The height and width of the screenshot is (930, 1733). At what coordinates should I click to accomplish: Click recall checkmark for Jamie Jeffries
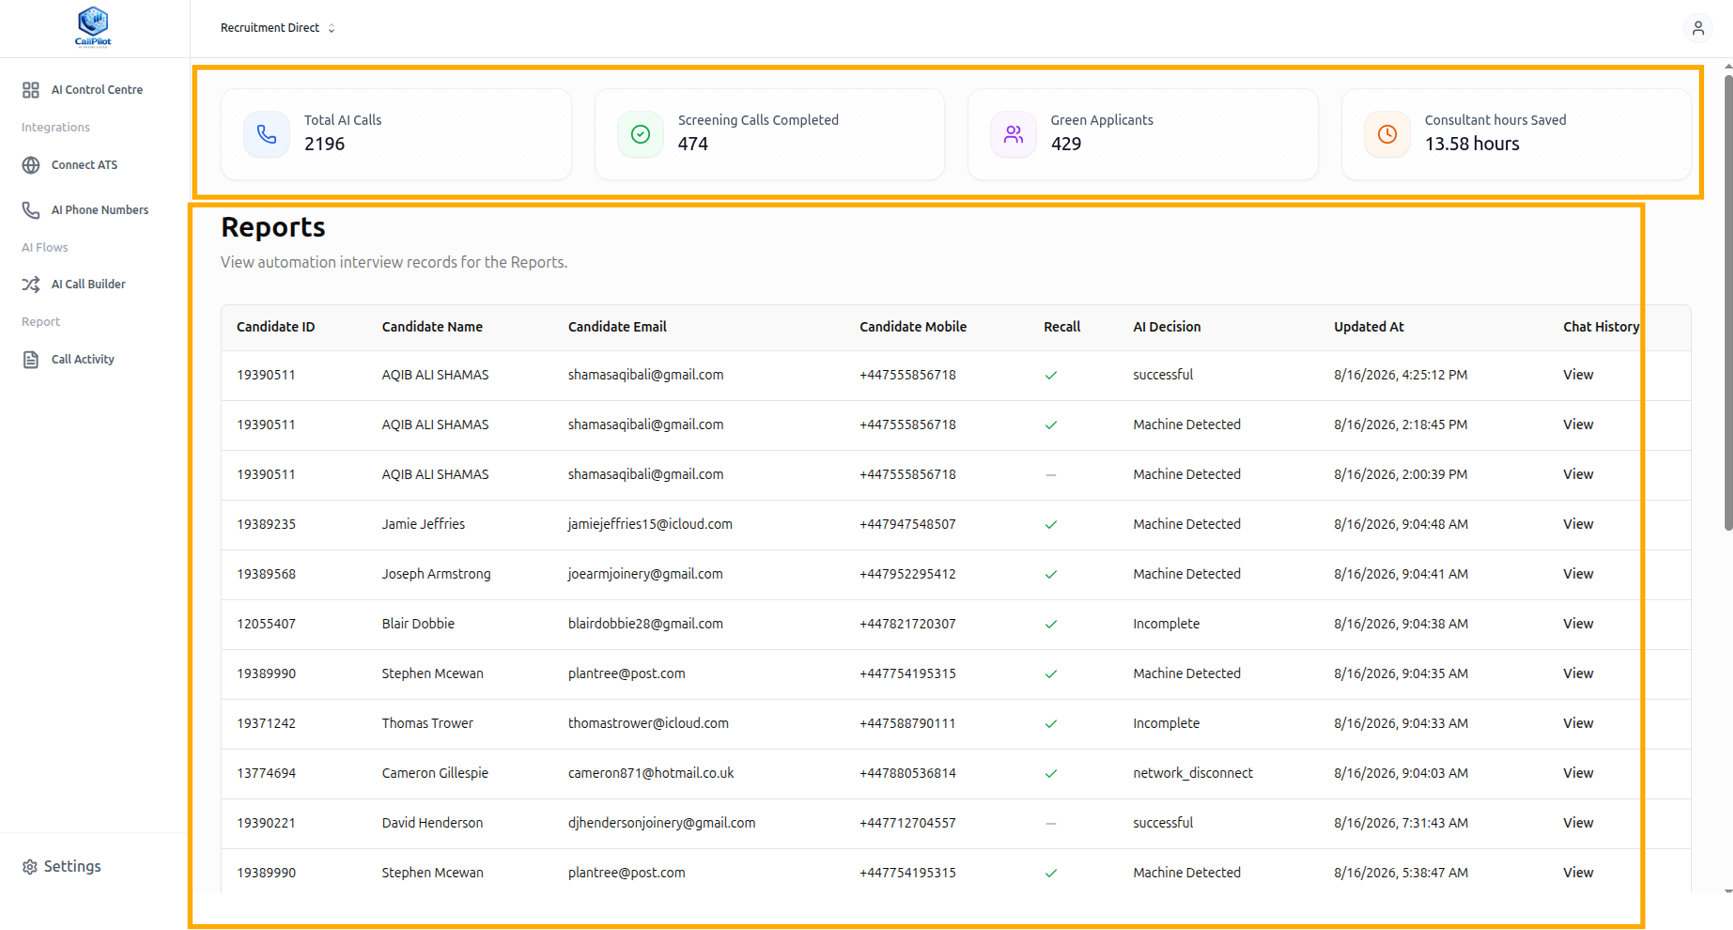click(1051, 524)
